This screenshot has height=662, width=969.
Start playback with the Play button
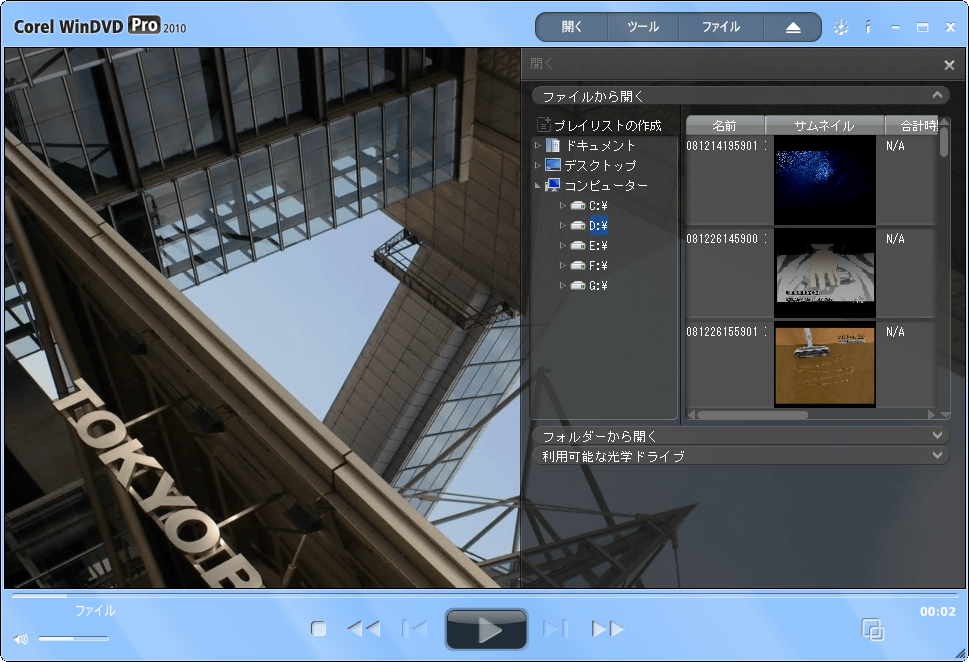click(486, 630)
